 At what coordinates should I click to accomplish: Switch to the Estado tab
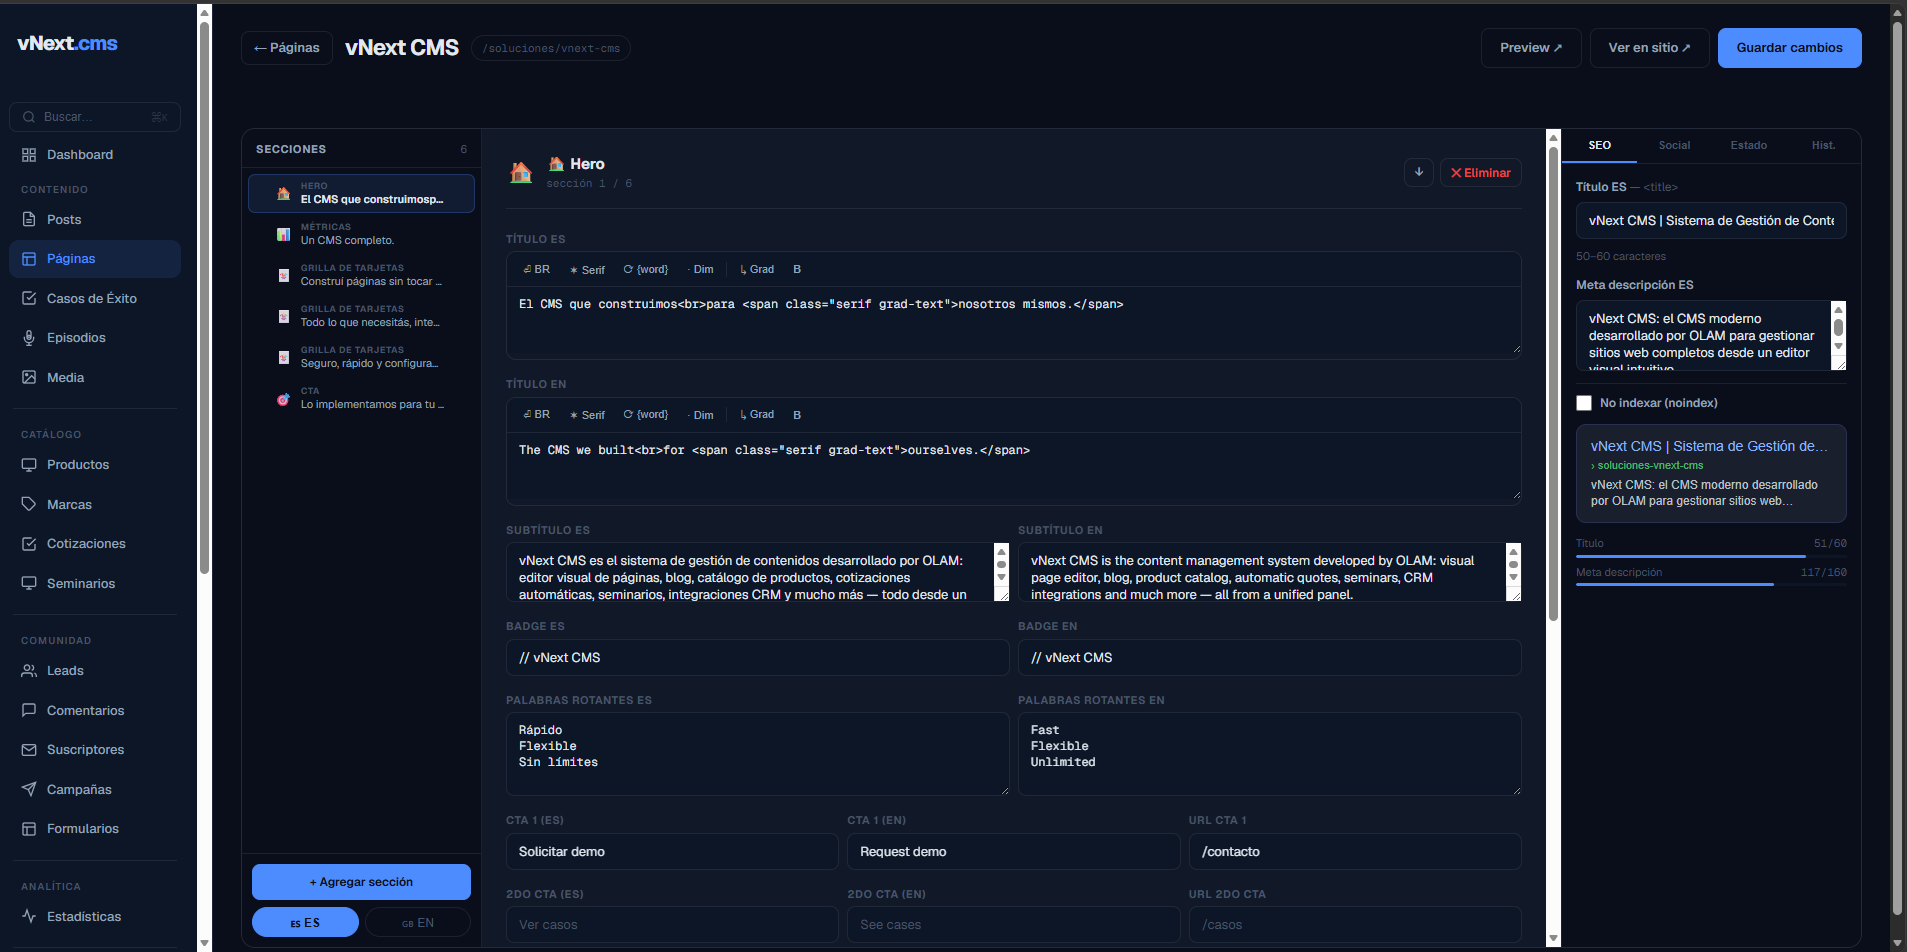click(1749, 146)
